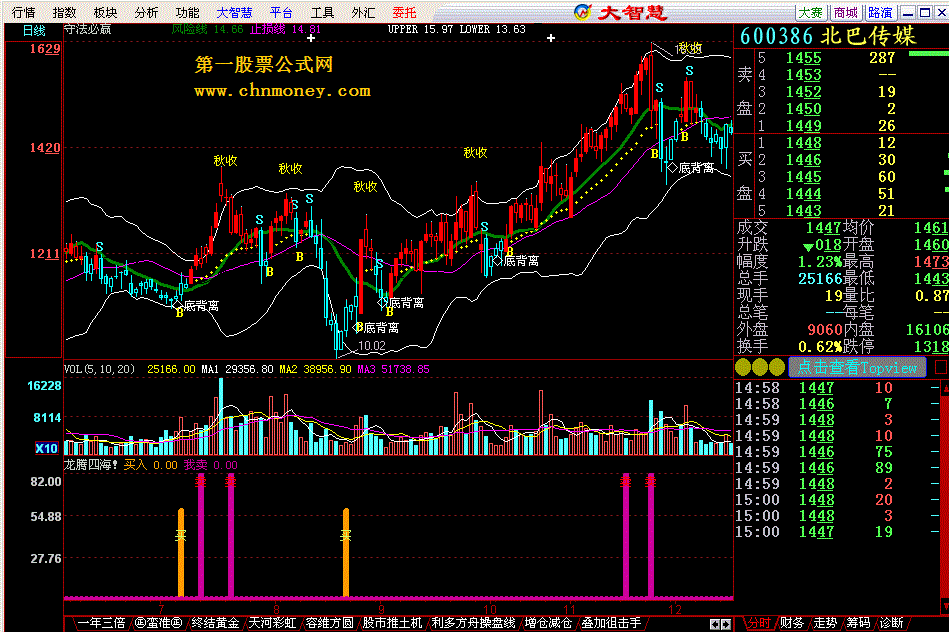Select the 叠加狙击手 indicator tab
This screenshot has width=949, height=632.
click(x=611, y=623)
